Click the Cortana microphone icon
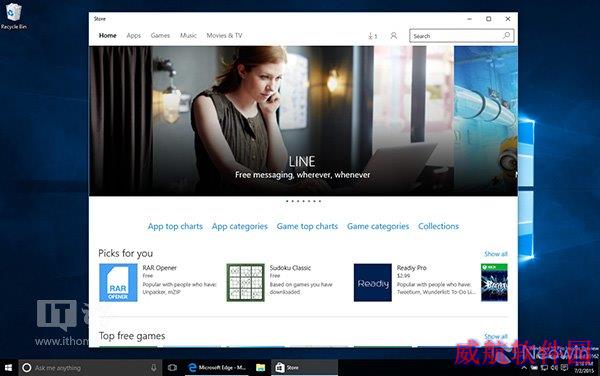 pos(153,368)
